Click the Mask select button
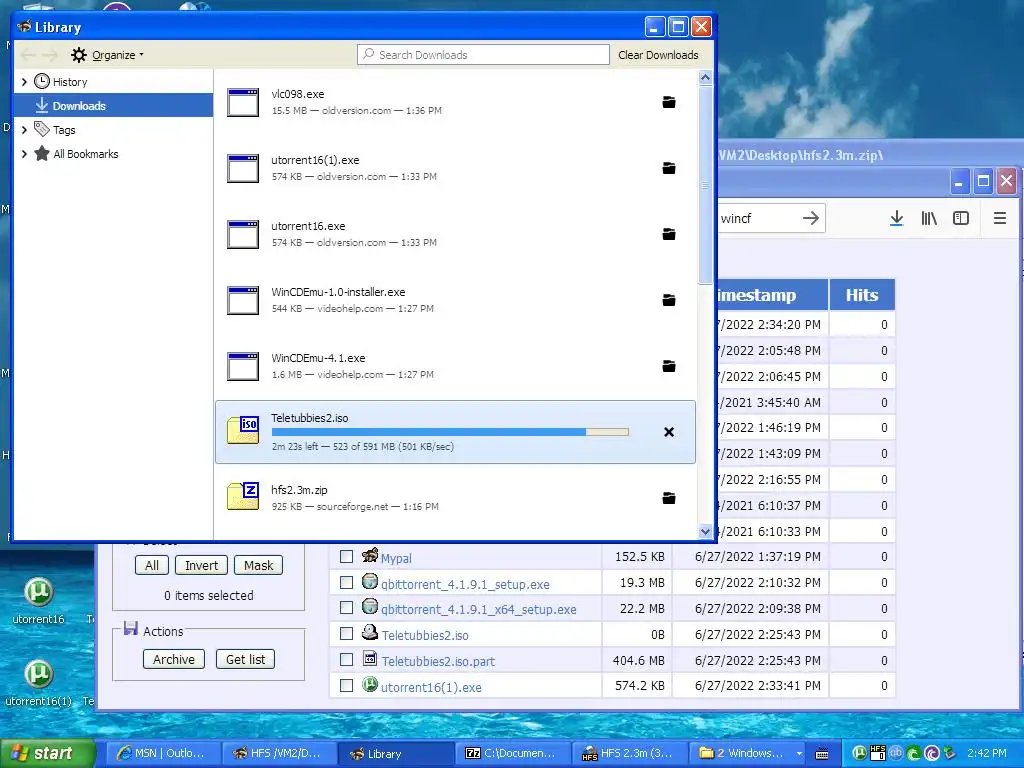Screen dimensions: 1024x768 259,566
